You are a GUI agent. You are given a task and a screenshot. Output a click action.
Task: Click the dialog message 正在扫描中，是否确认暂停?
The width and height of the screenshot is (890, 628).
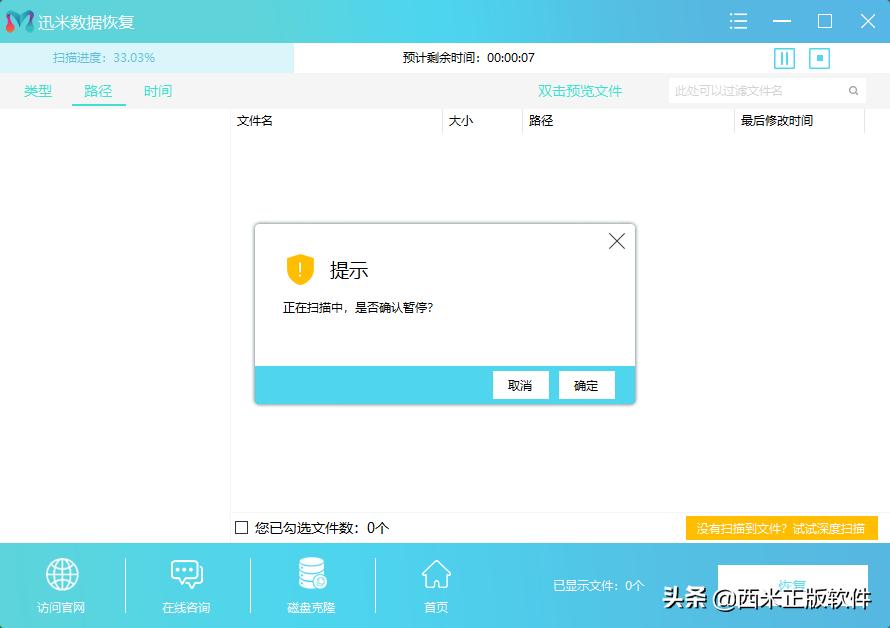[x=358, y=308]
